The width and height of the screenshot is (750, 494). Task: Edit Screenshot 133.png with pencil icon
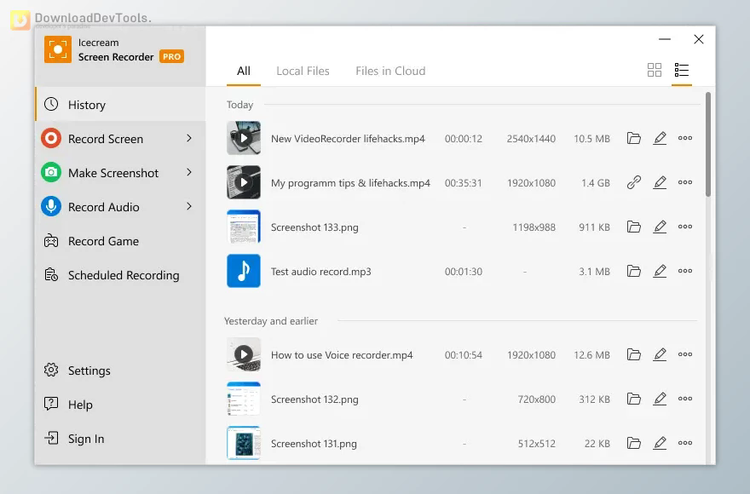[x=660, y=227]
